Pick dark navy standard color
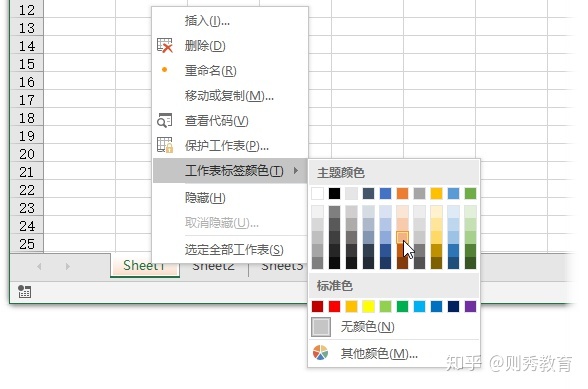The height and width of the screenshot is (389, 588). click(x=453, y=306)
